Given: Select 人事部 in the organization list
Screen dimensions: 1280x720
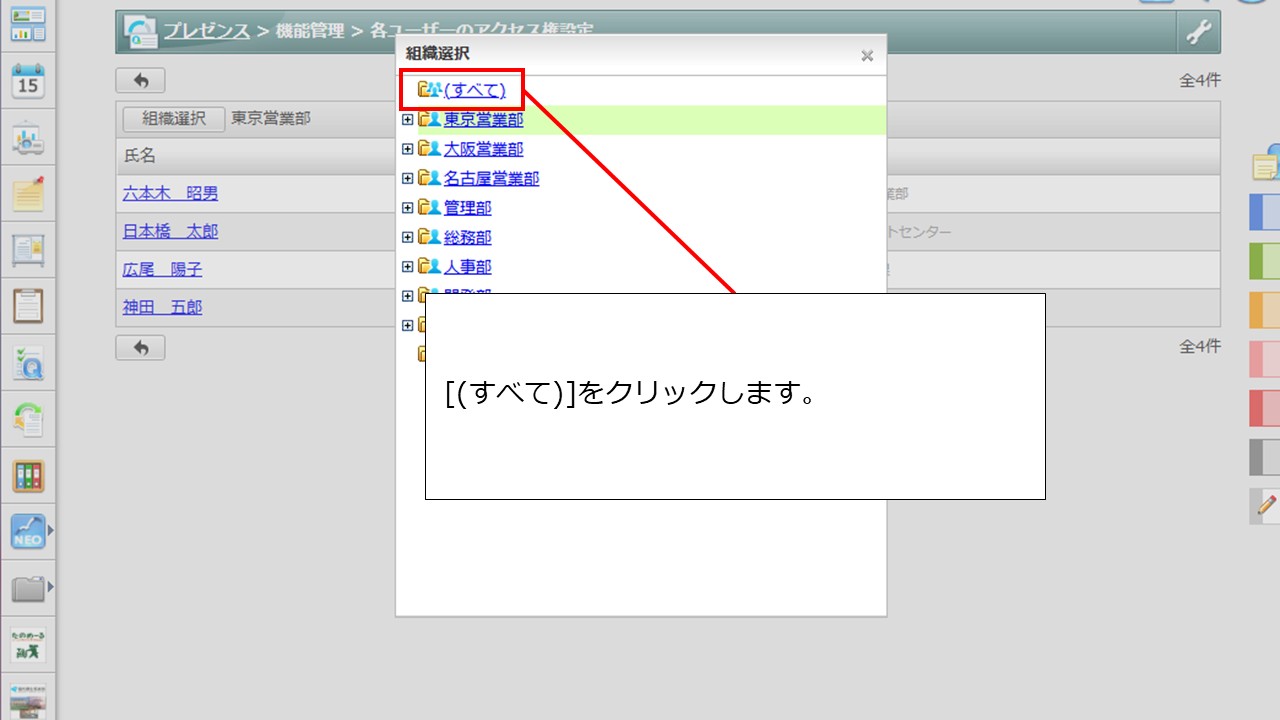Looking at the screenshot, I should tap(467, 267).
